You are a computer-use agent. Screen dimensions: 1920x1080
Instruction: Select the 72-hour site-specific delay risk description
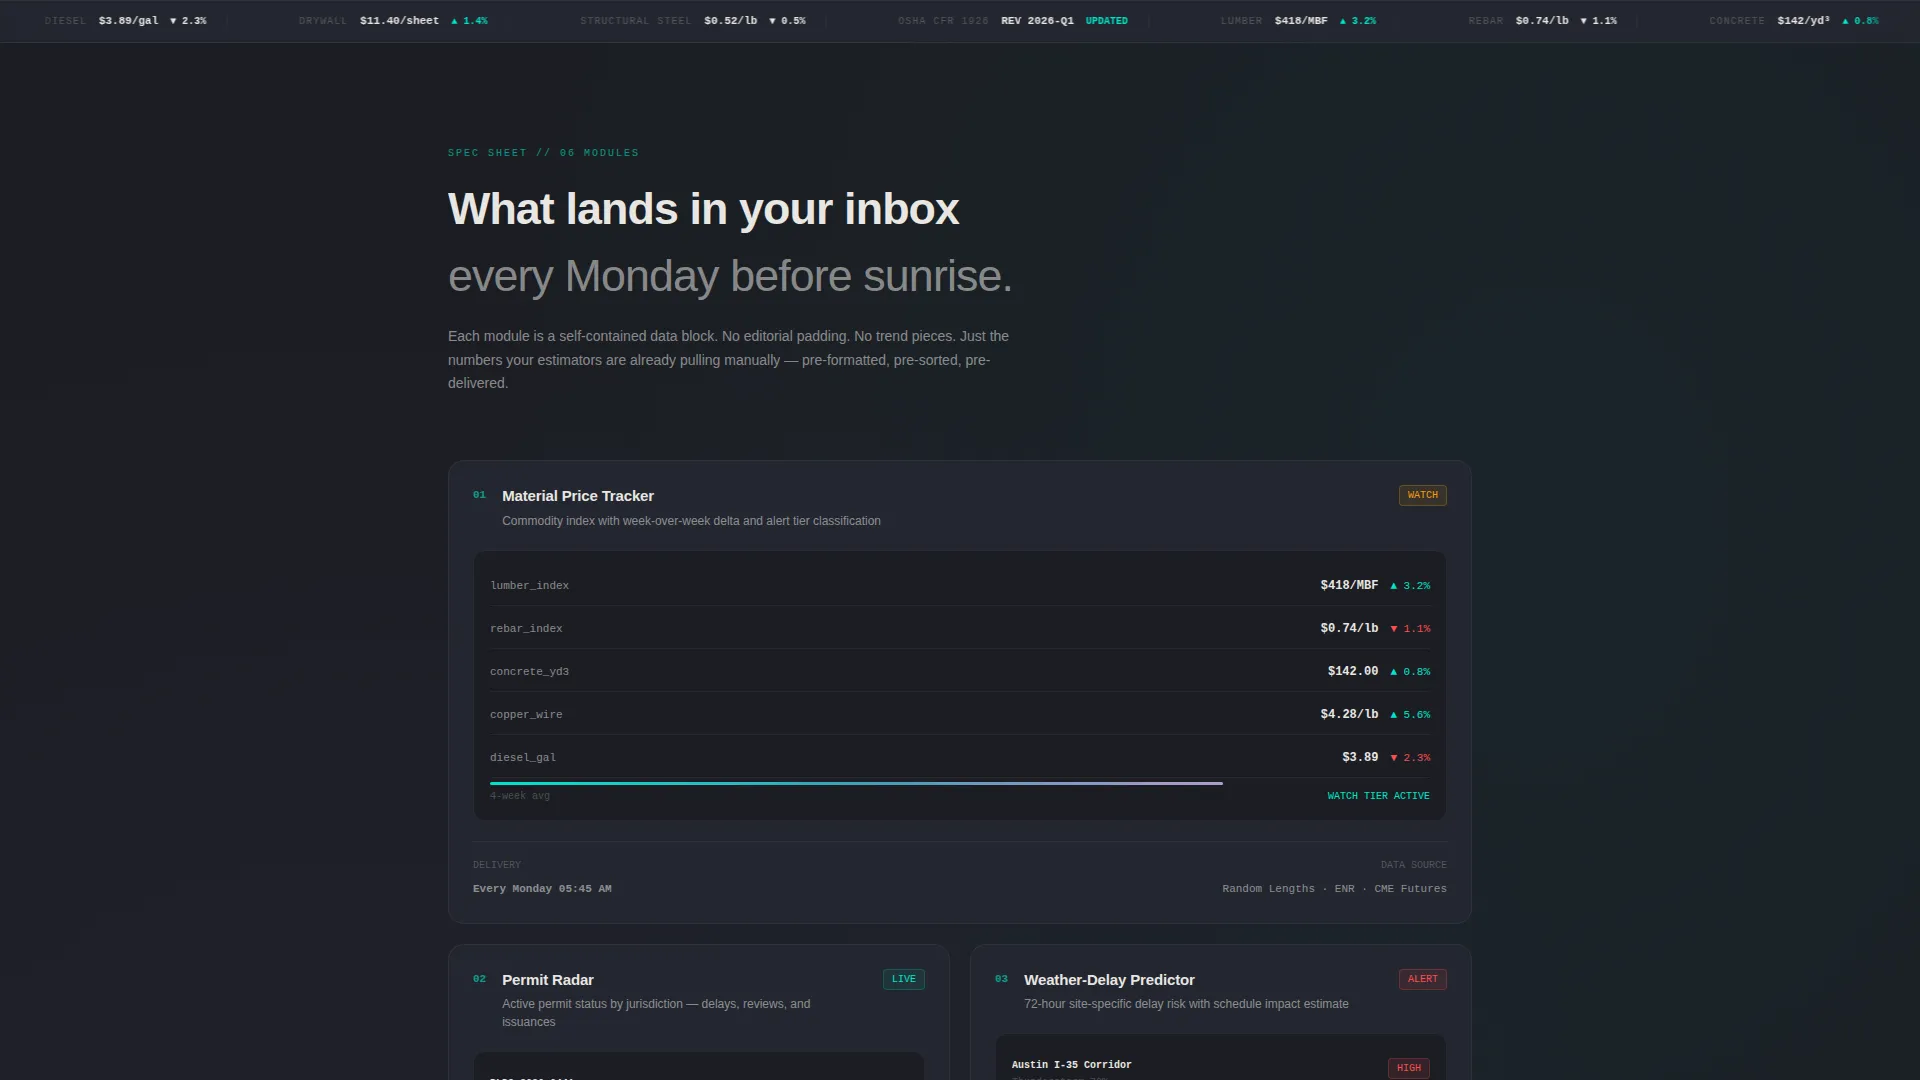1186,1004
